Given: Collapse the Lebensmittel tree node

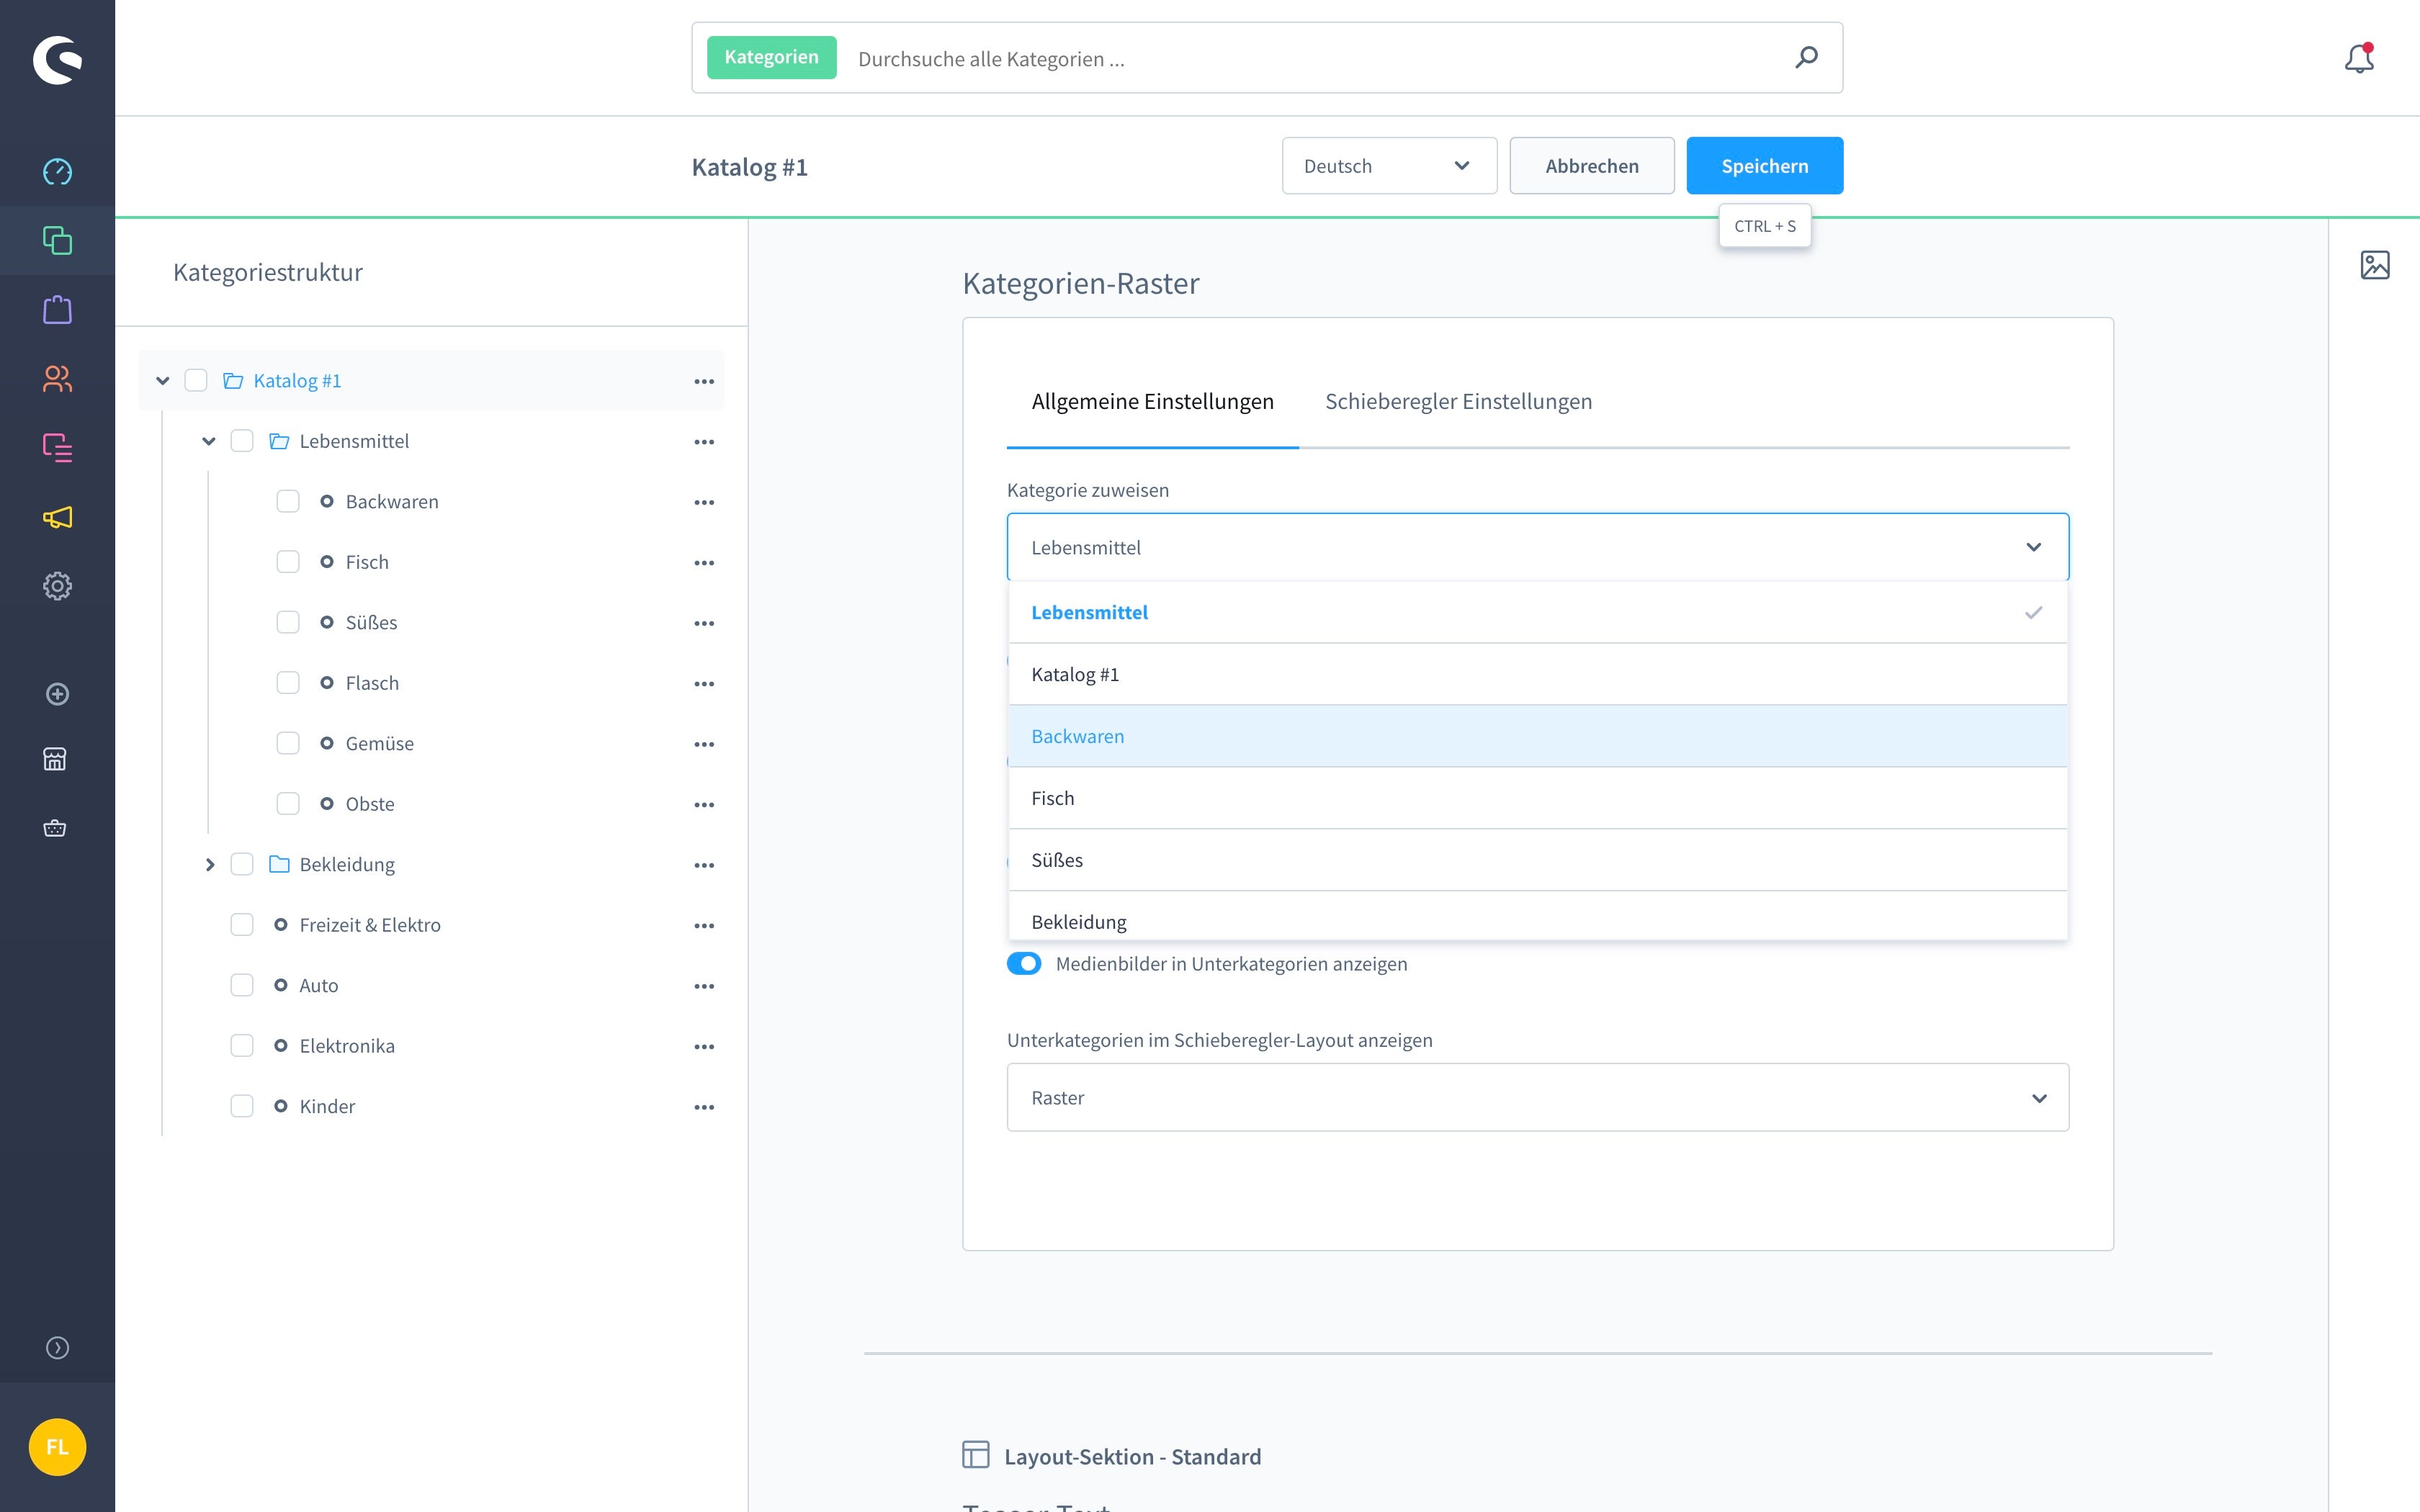Looking at the screenshot, I should (209, 441).
